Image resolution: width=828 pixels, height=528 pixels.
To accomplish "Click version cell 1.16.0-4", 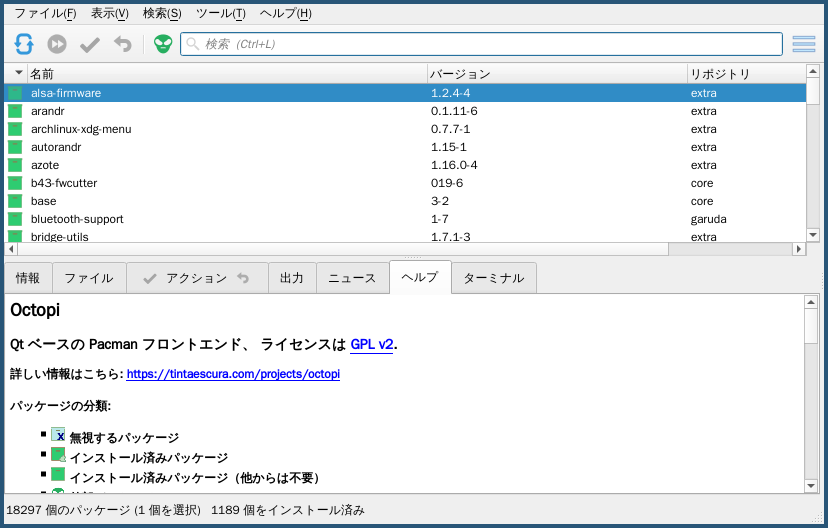I will click(x=454, y=165).
